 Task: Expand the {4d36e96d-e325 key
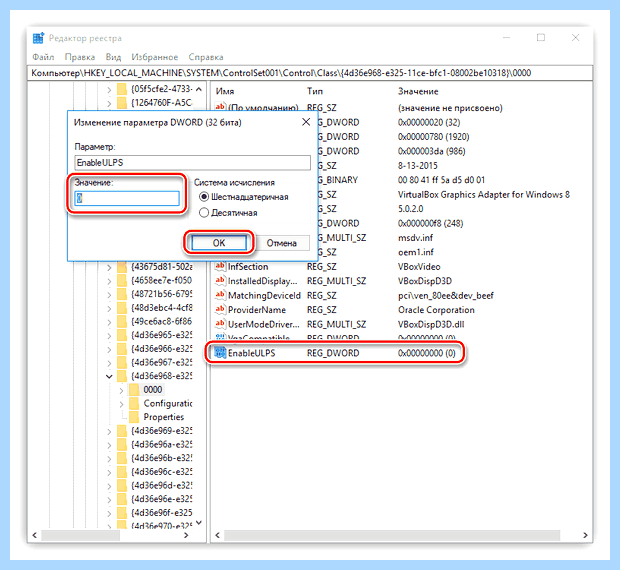(x=109, y=486)
